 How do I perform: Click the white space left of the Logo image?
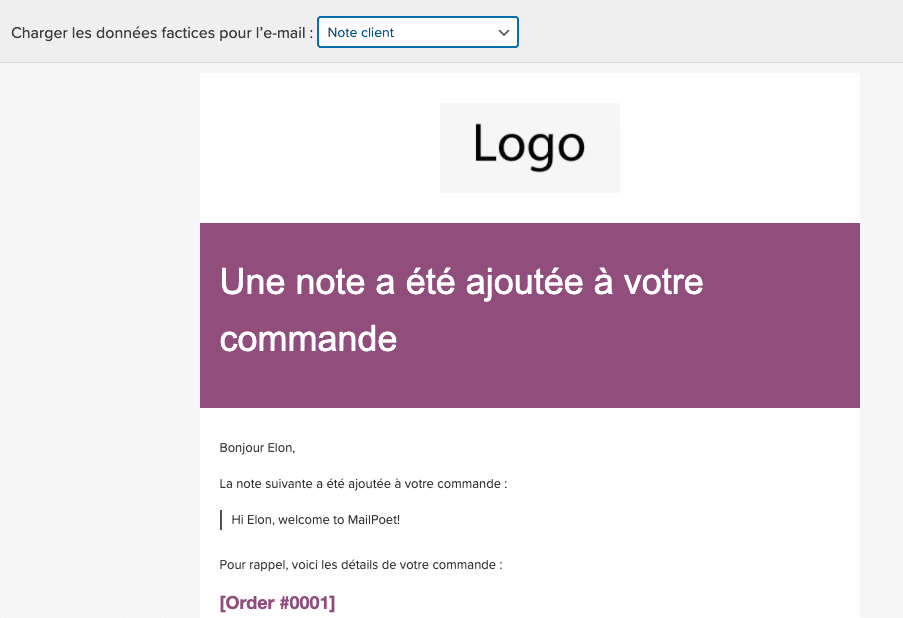point(320,147)
